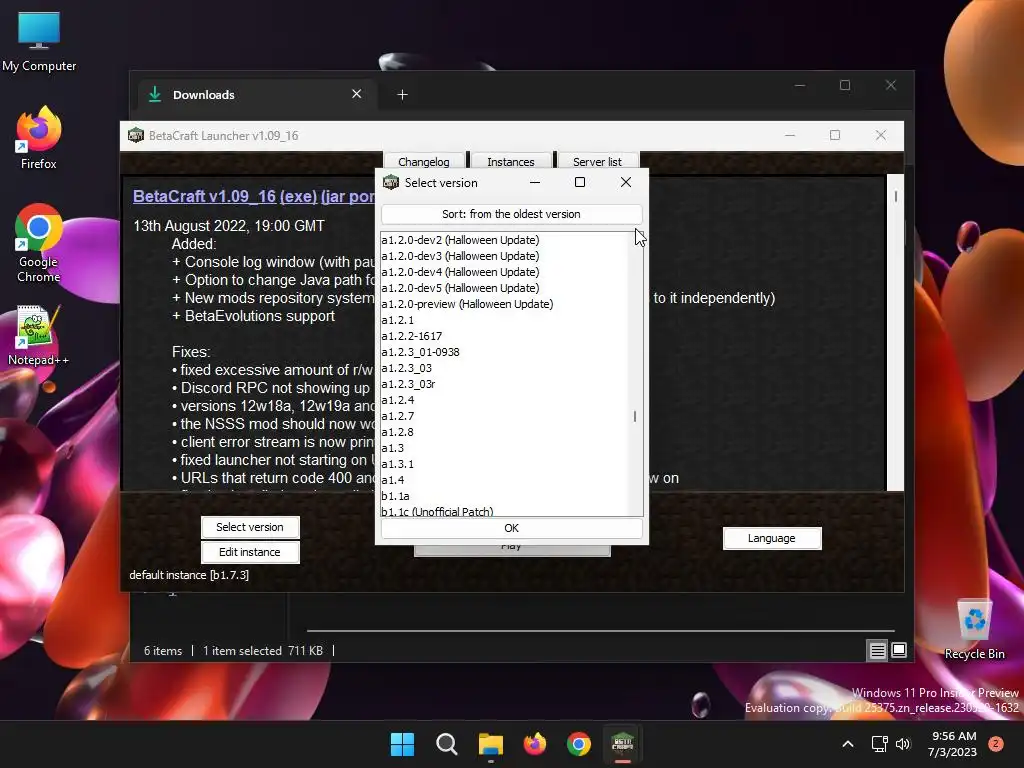Screen dimensions: 1024x768
Task: Select version b1.1a
Action: point(505,496)
